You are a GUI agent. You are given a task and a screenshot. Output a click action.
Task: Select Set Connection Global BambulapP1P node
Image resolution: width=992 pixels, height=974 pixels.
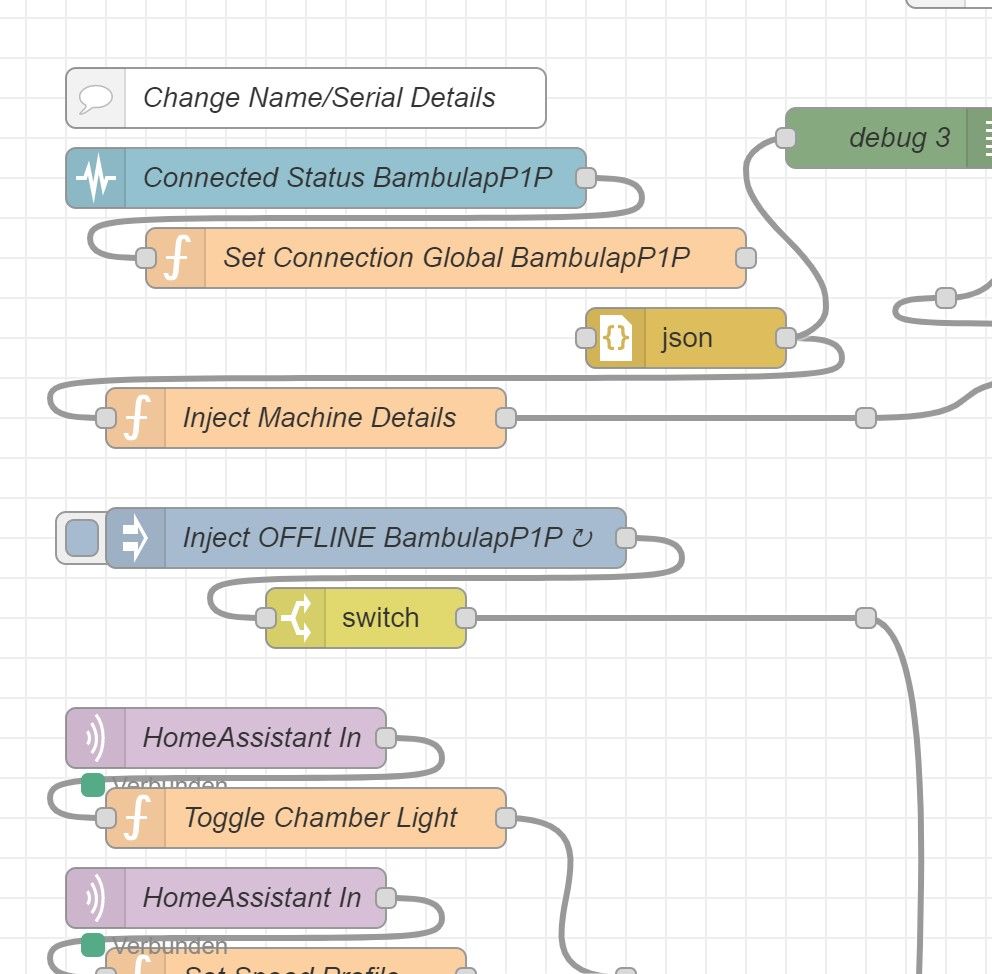point(446,258)
